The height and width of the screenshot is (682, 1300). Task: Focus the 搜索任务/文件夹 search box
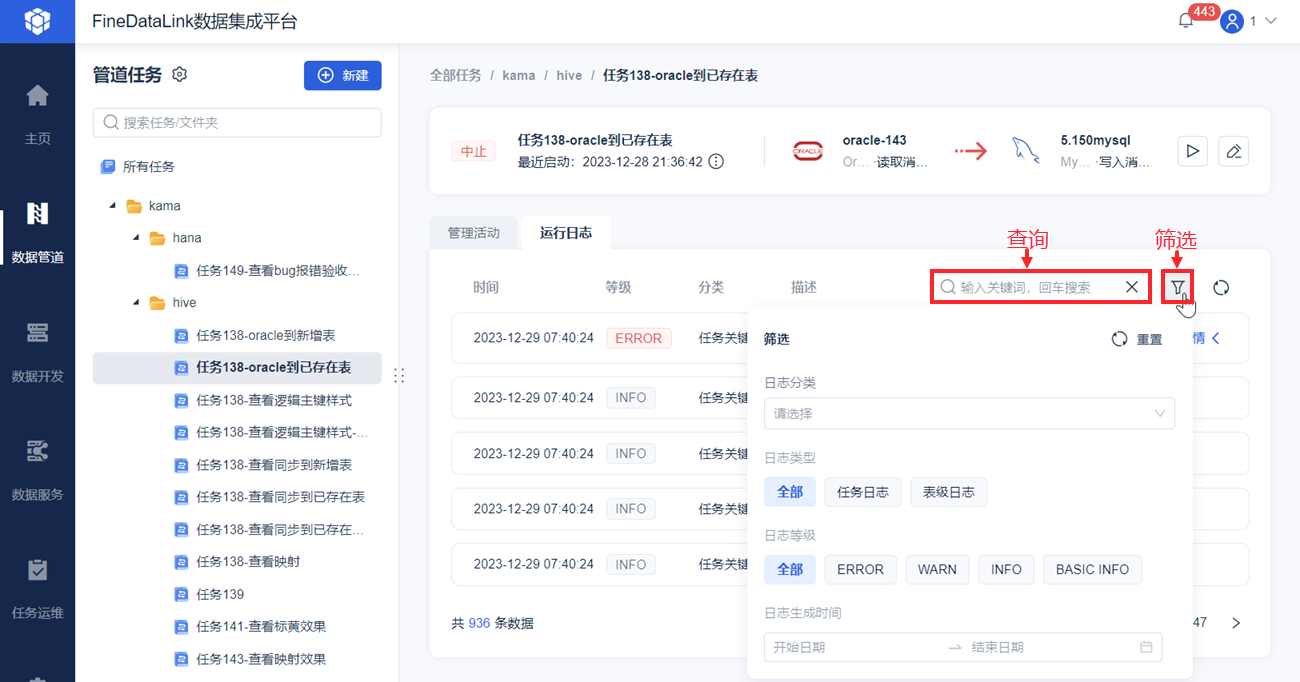237,123
